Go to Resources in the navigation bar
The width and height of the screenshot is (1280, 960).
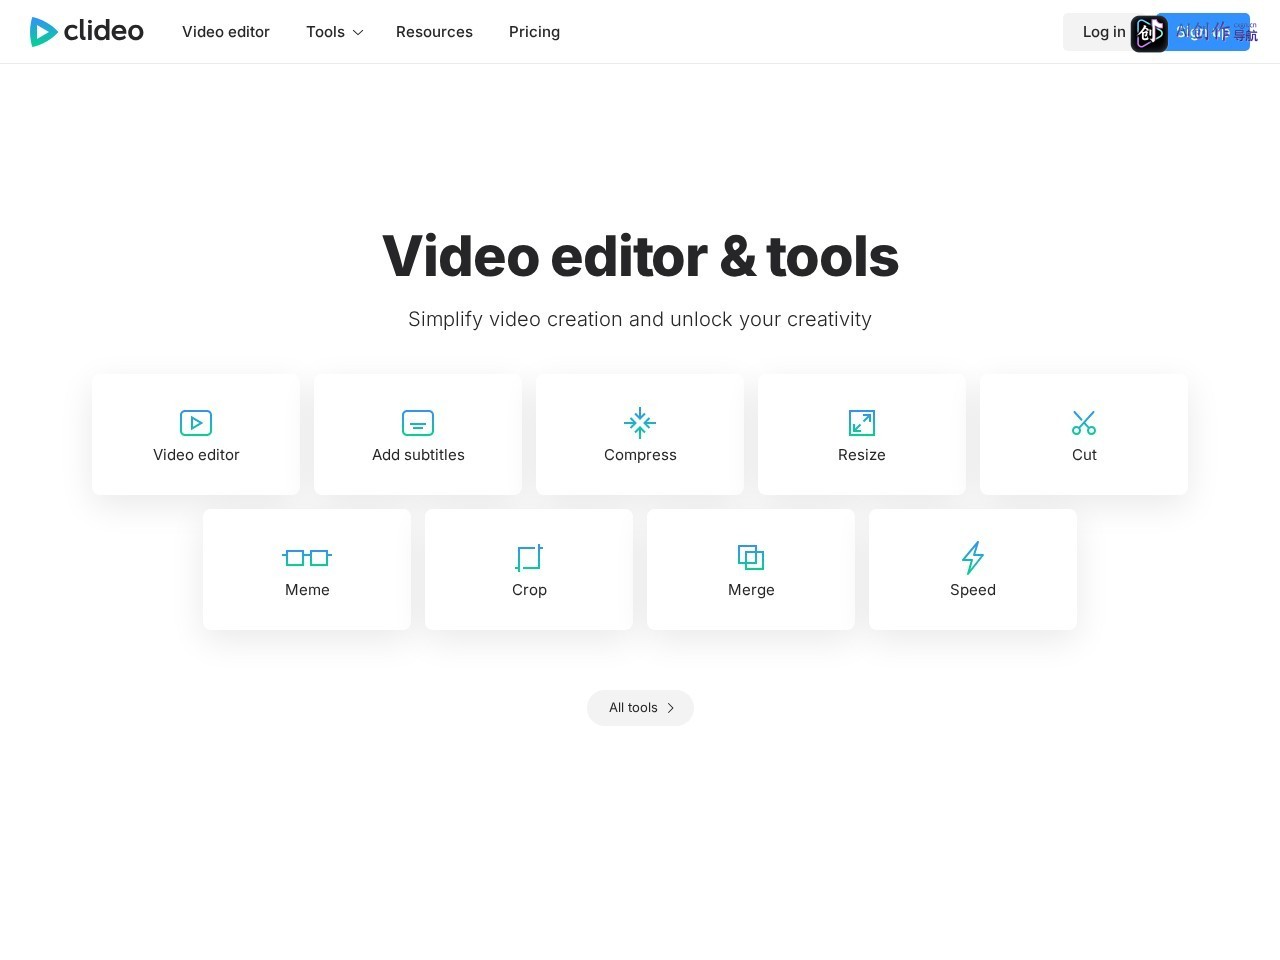coord(434,32)
